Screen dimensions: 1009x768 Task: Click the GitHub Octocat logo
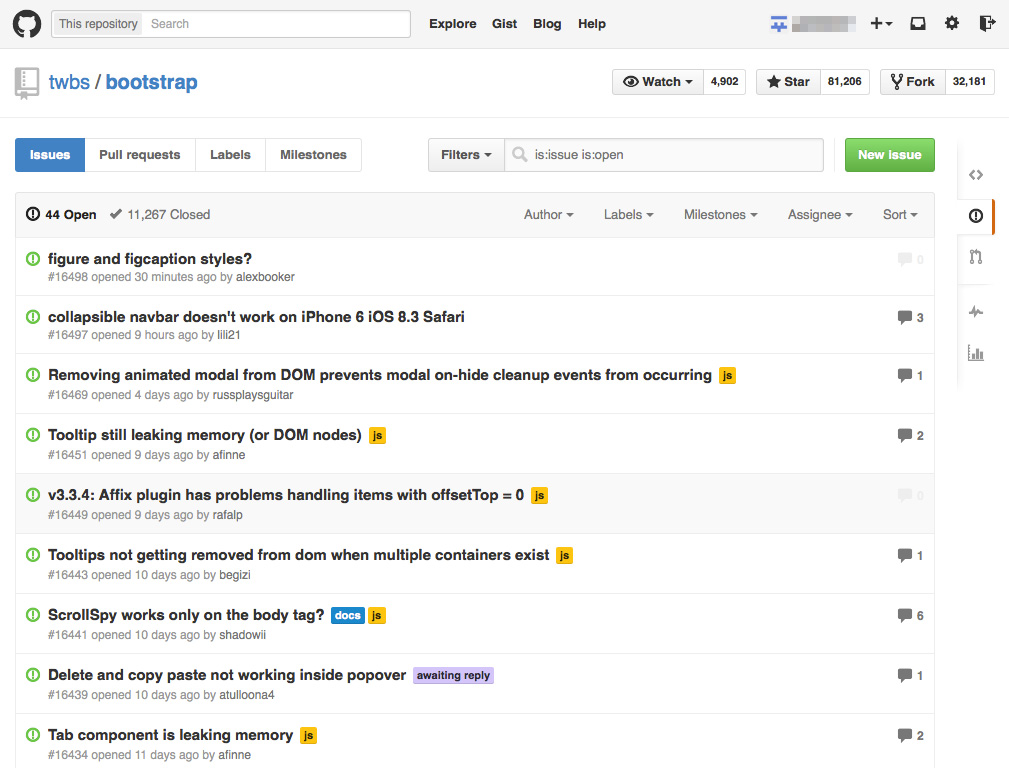pyautogui.click(x=26, y=23)
